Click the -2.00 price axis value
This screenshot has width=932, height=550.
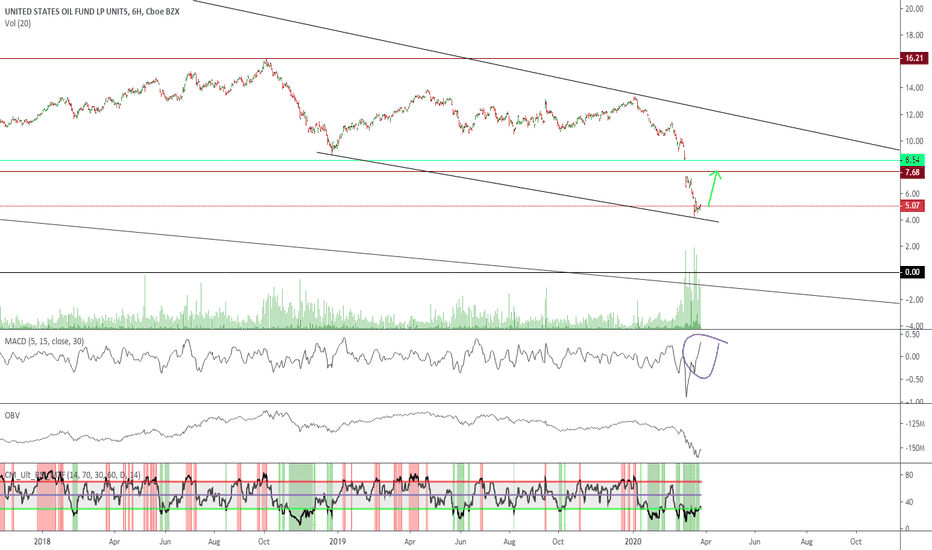tap(914, 300)
